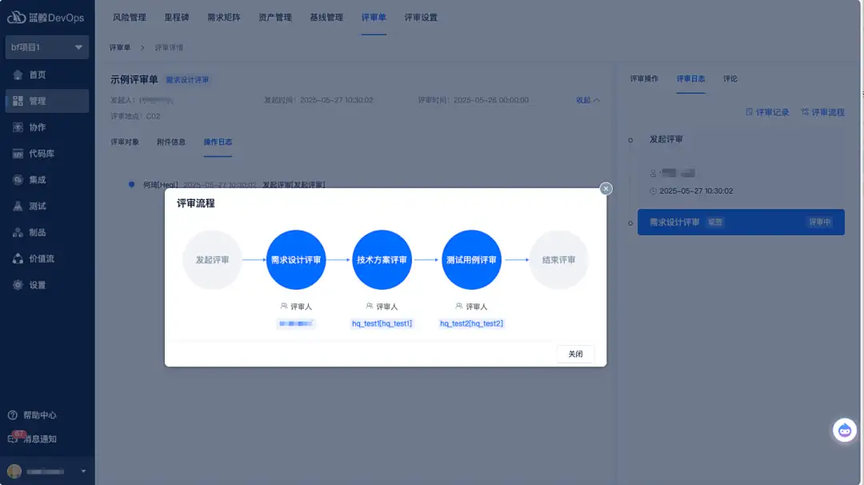Close the 评审流程 dialog with the X

coord(606,189)
